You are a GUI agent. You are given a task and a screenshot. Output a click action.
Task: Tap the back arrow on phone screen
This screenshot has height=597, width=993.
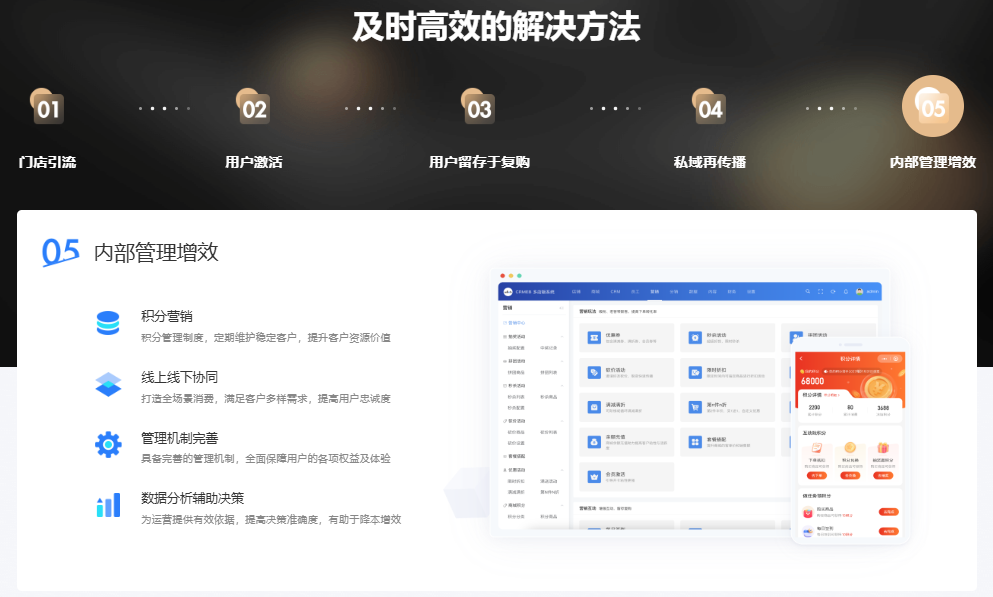(x=801, y=358)
